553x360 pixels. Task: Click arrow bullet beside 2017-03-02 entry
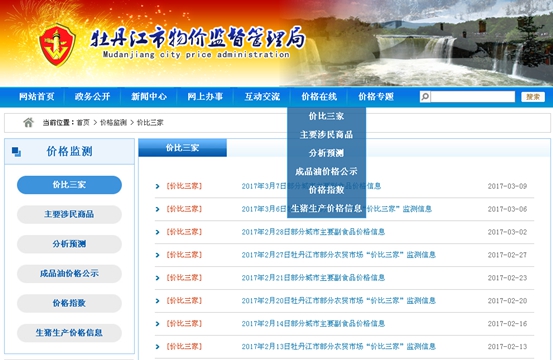[x=157, y=232]
